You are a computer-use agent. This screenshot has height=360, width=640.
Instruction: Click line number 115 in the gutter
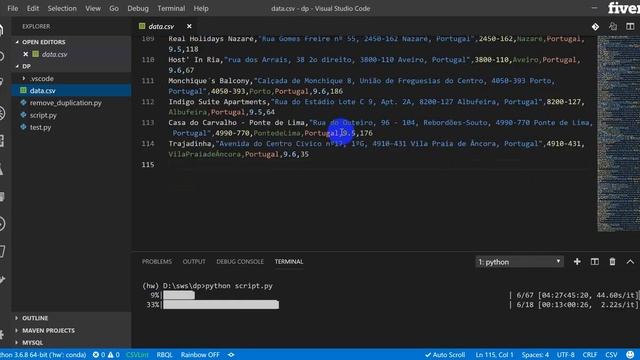(148, 164)
